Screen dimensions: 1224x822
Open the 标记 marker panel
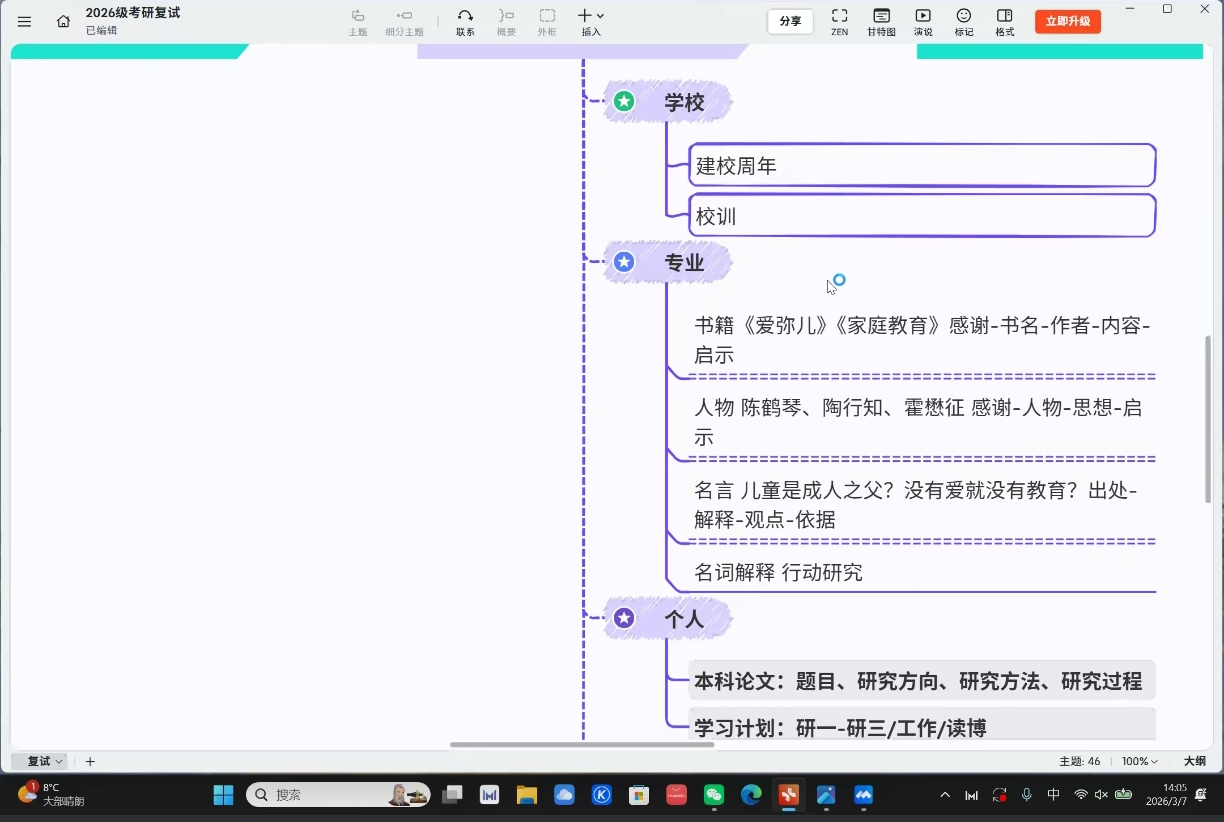(x=964, y=22)
